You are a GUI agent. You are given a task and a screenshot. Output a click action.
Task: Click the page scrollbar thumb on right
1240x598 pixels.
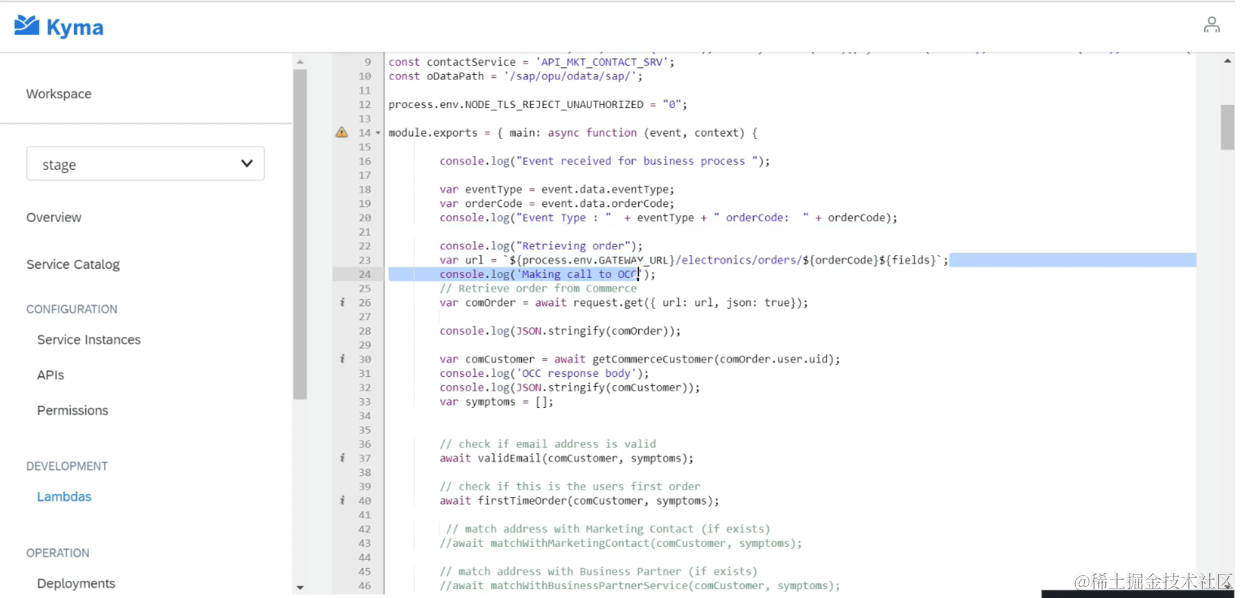(x=1227, y=127)
